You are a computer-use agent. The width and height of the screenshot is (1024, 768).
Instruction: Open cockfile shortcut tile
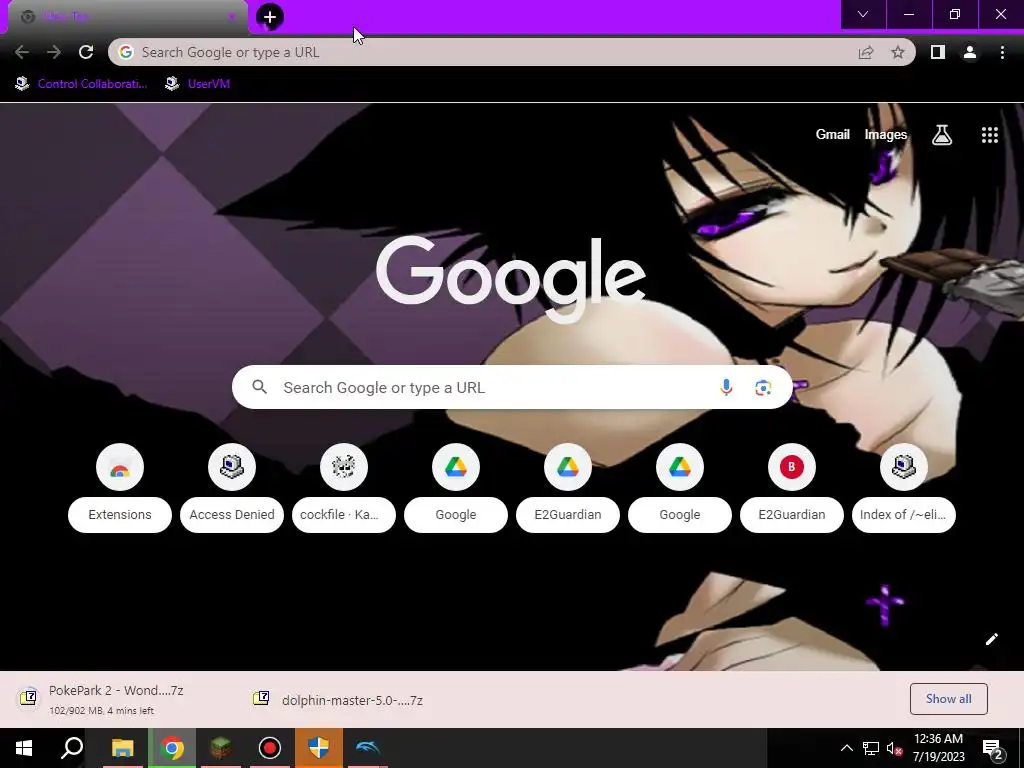pyautogui.click(x=344, y=488)
